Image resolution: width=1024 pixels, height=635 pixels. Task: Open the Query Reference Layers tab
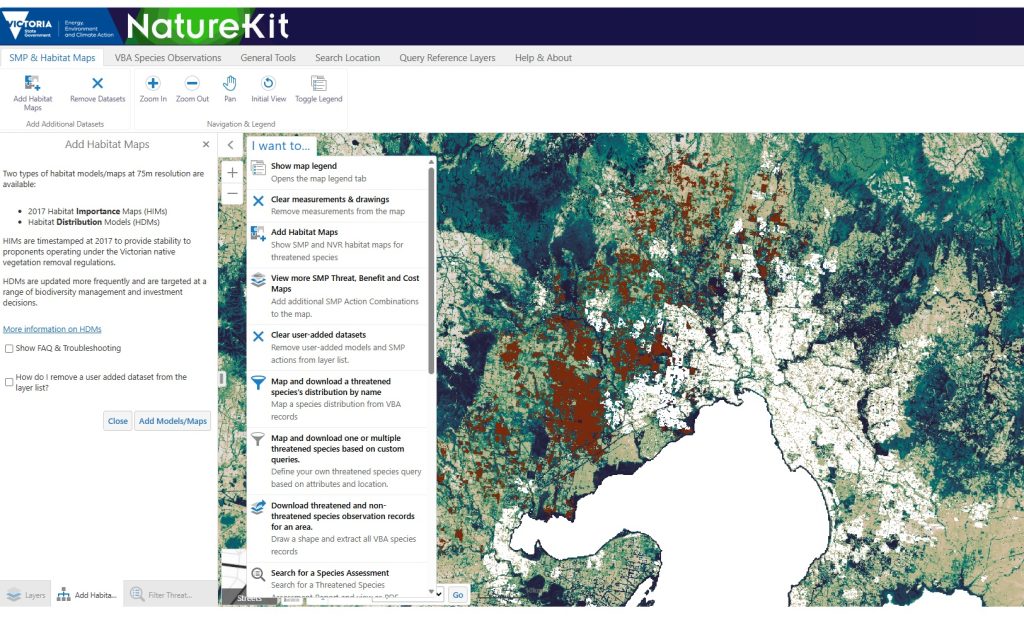point(447,58)
